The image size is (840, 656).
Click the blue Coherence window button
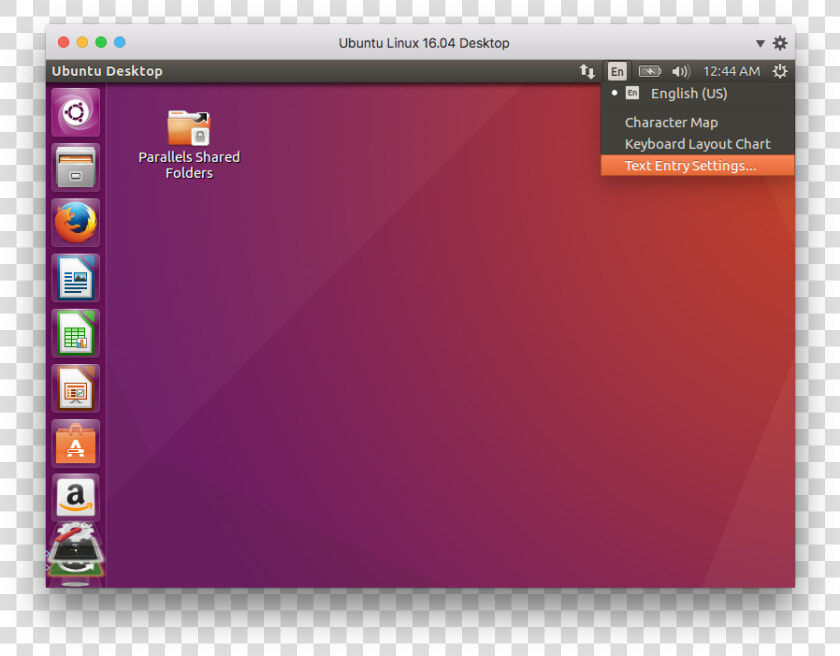(x=120, y=42)
